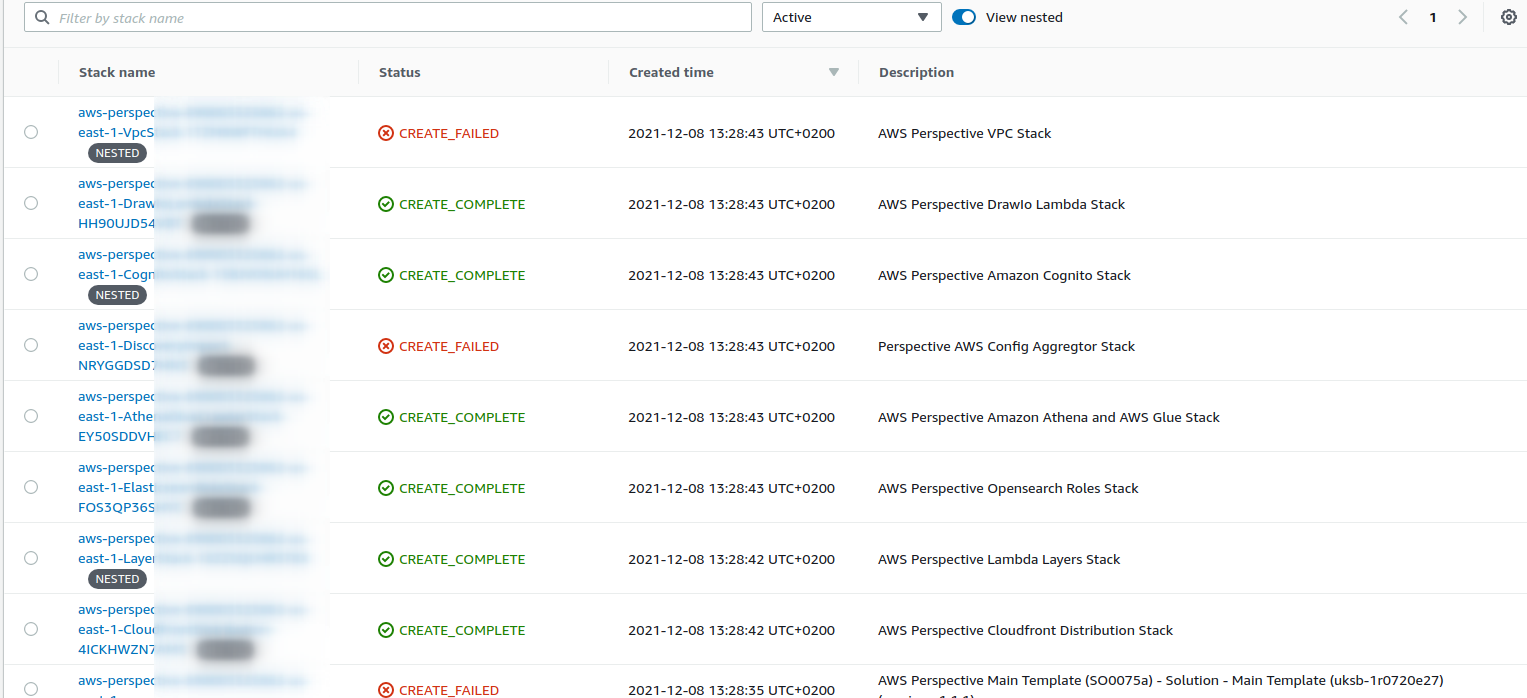Toggle the View nested switch
This screenshot has height=698, width=1527.
tap(964, 17)
